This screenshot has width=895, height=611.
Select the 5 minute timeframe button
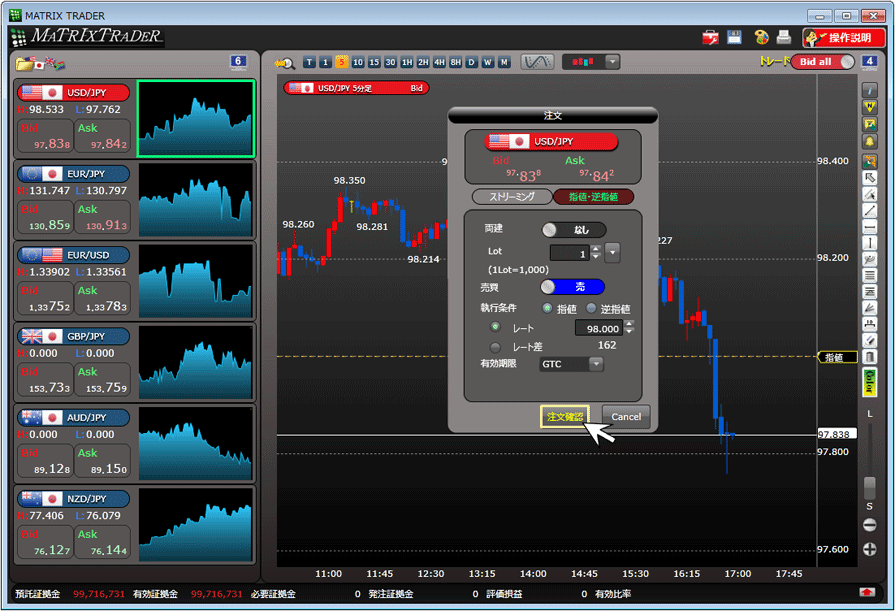342,62
